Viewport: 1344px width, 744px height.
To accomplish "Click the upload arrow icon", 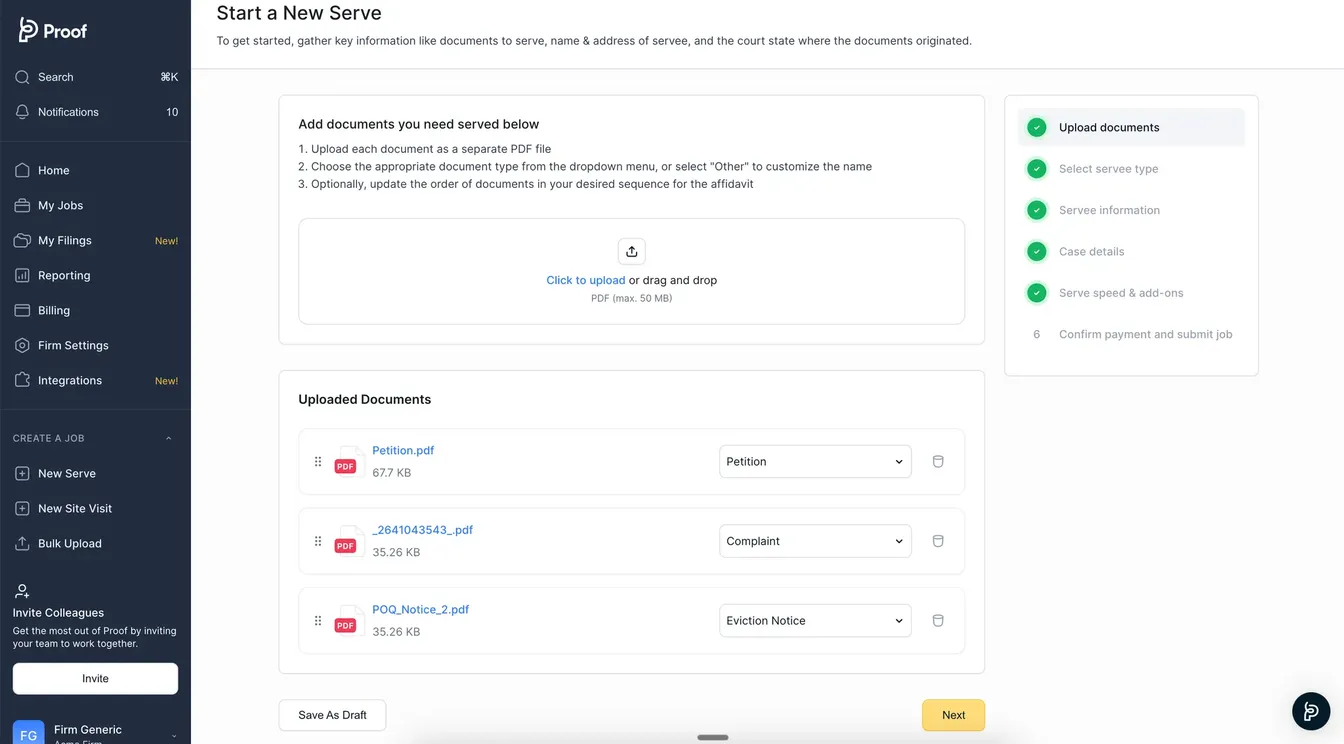I will pos(631,251).
